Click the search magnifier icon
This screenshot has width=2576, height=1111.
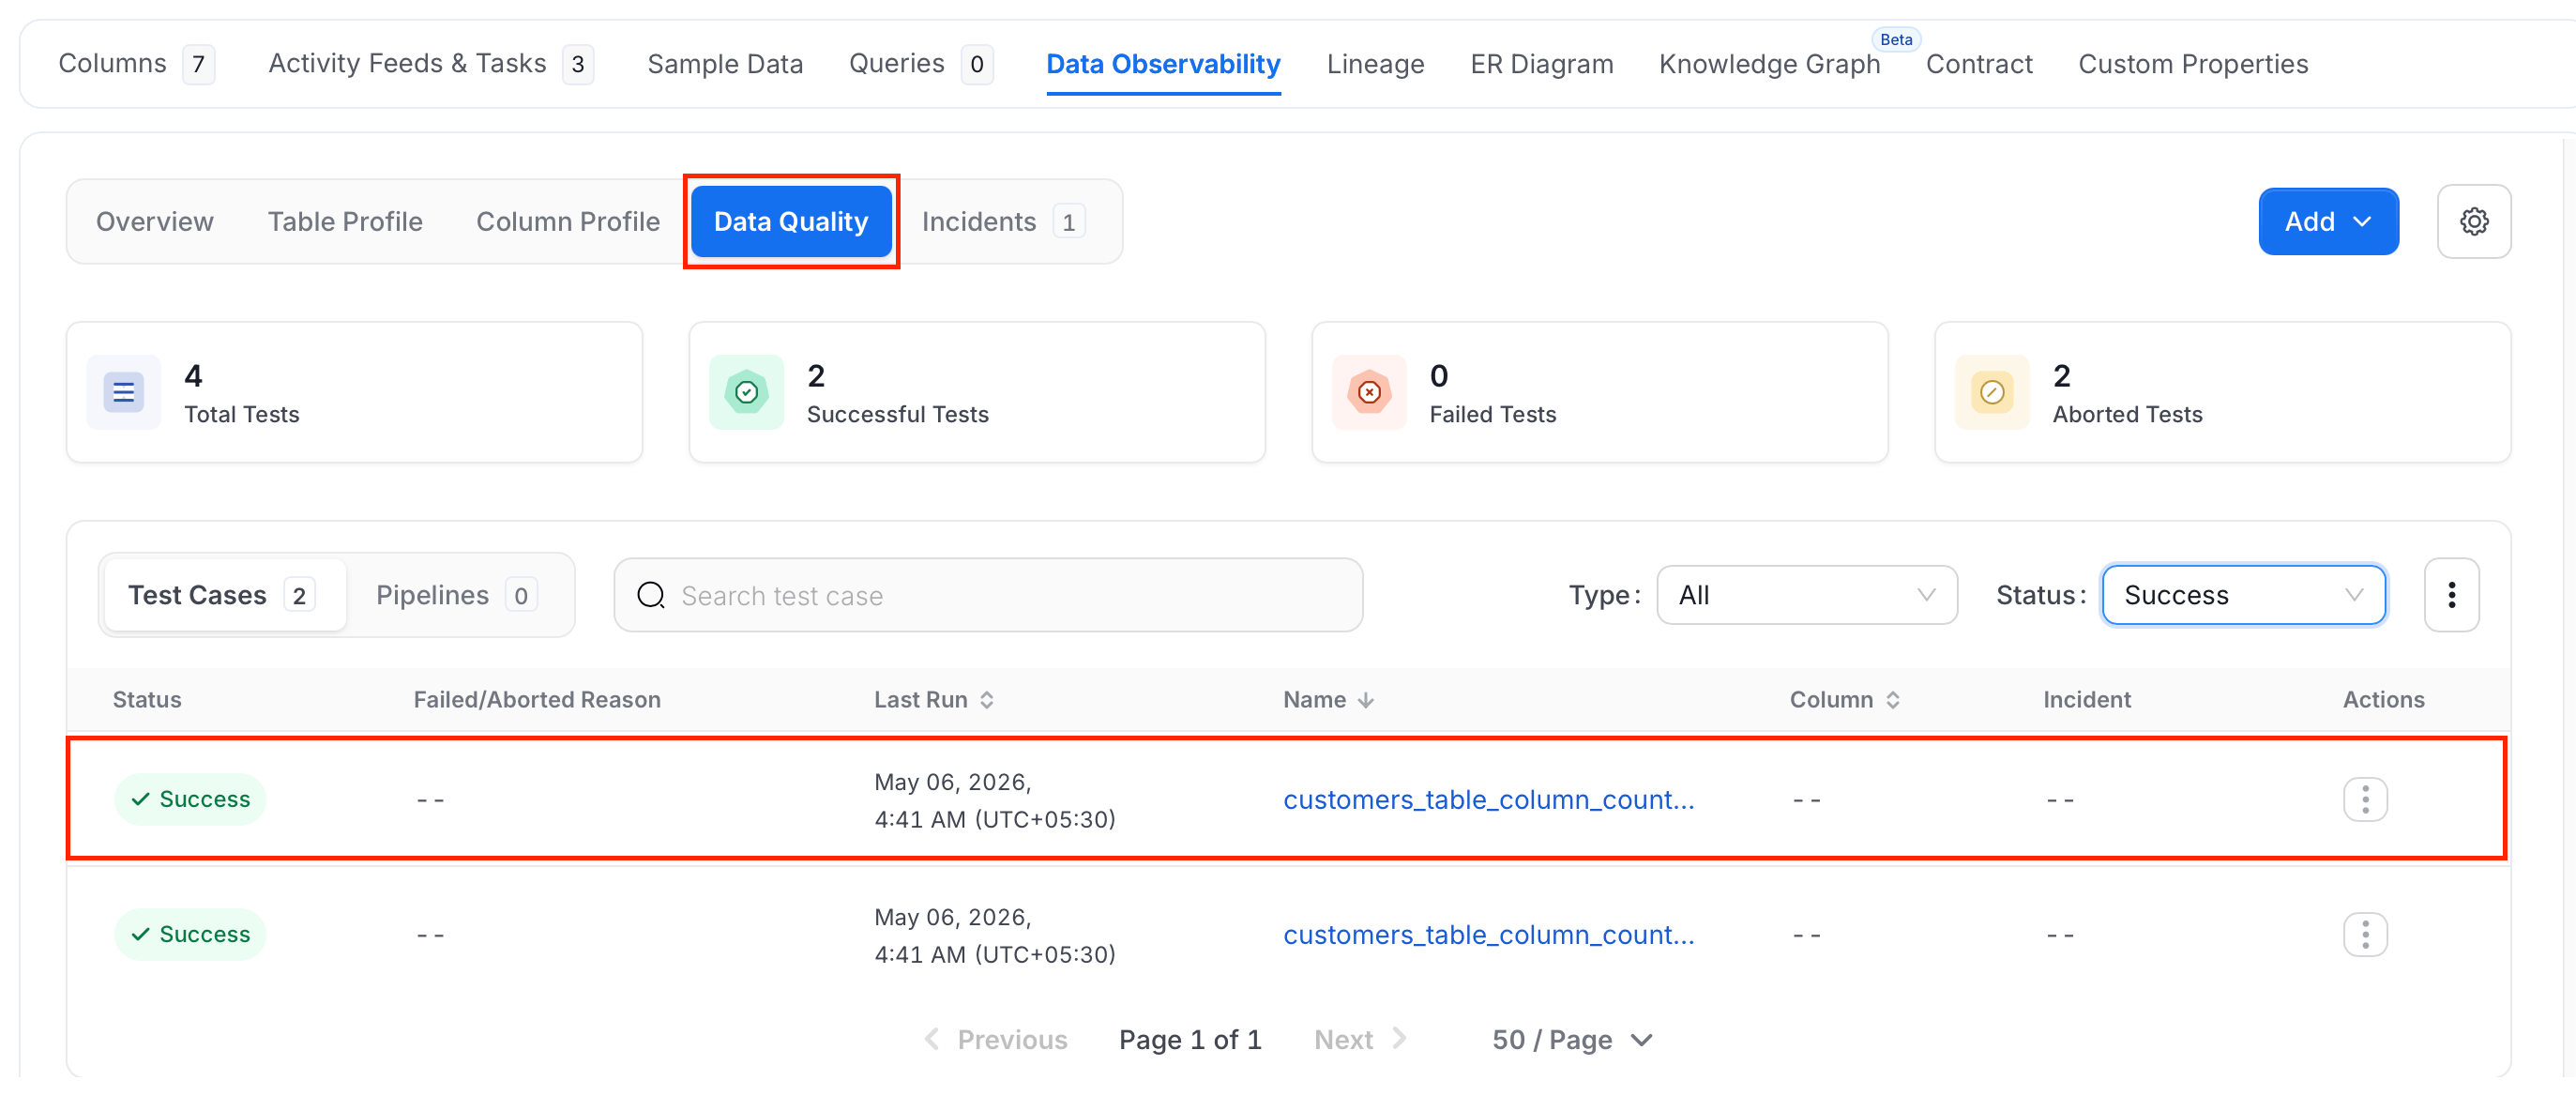(x=651, y=595)
